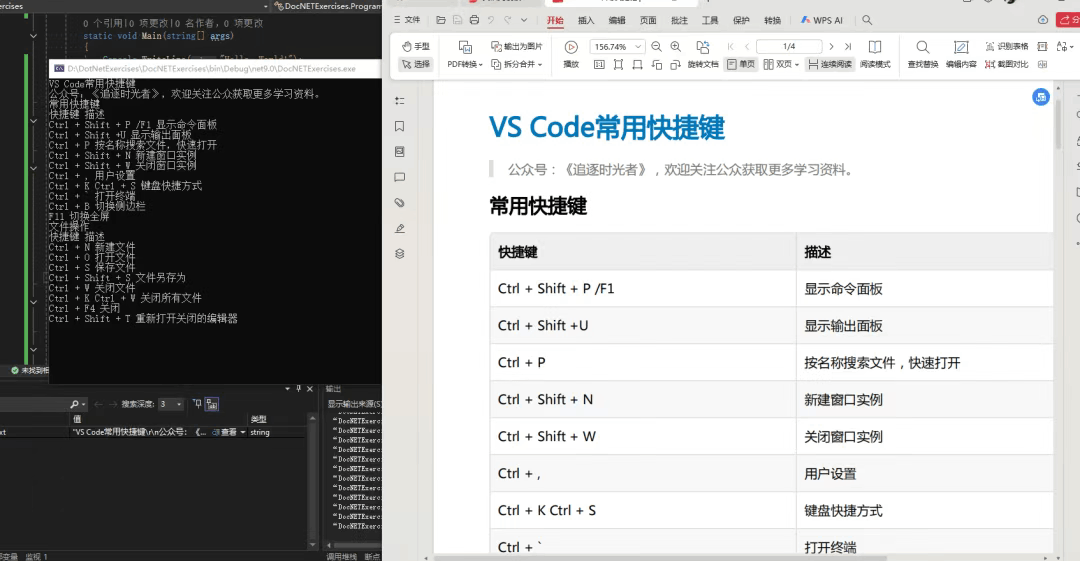Image resolution: width=1080 pixels, height=561 pixels.
Task: Open the bookmark panel in left sidebar
Action: click(400, 126)
